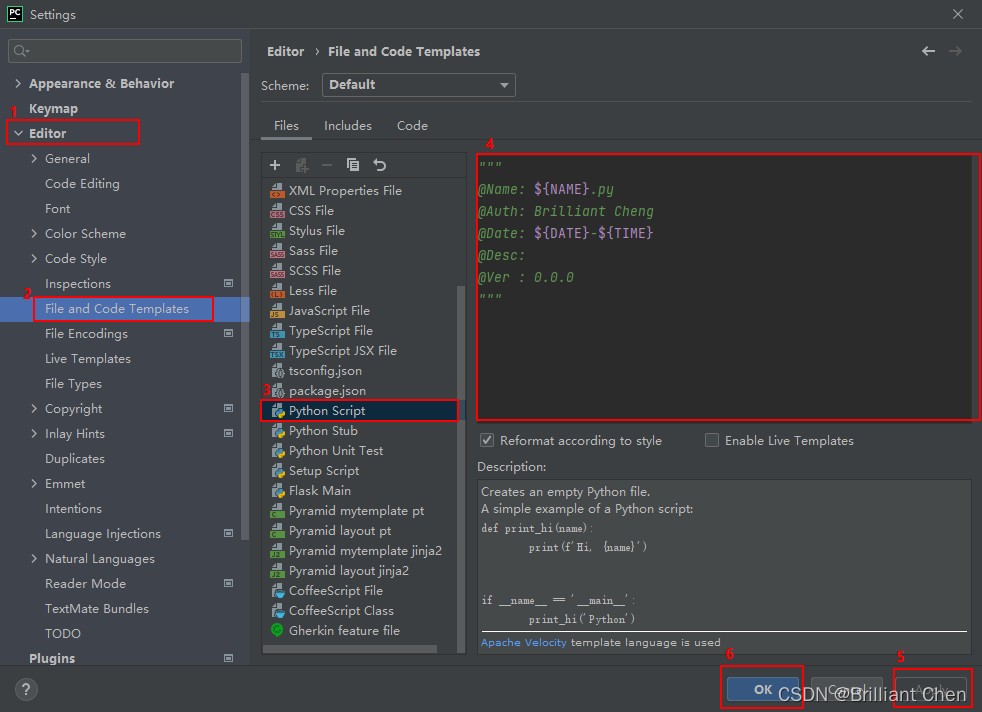Select Setup Script template
The width and height of the screenshot is (982, 712).
tap(324, 471)
